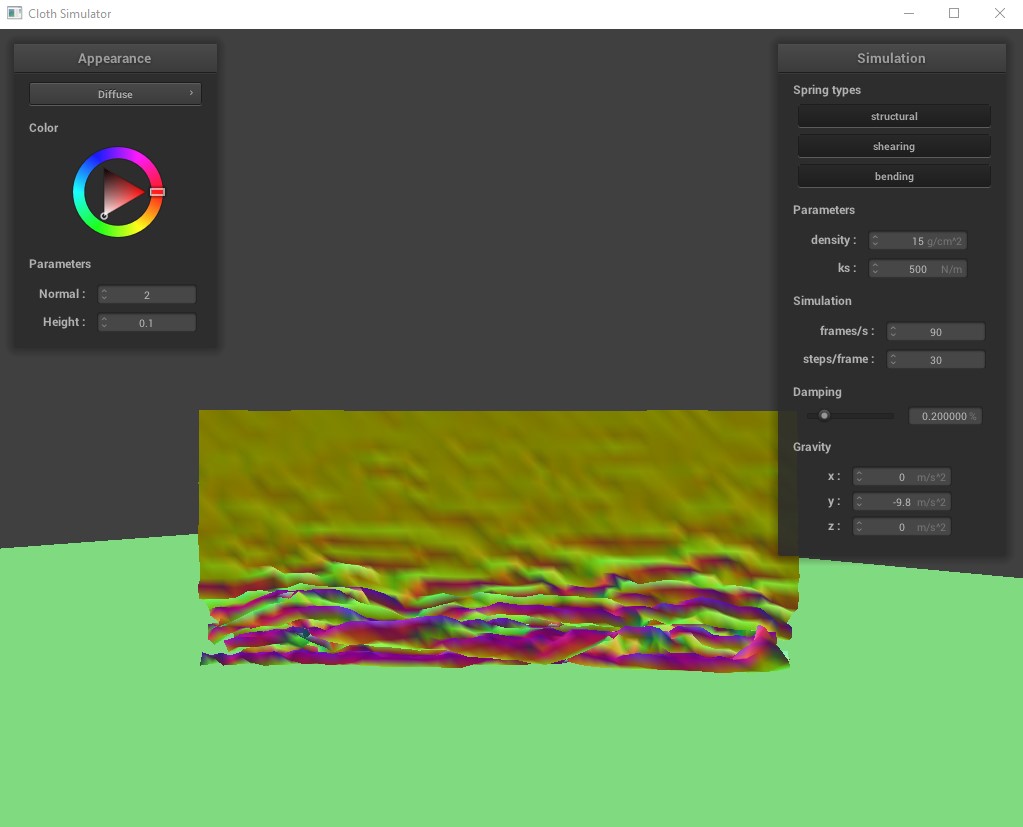Click the Cloth Simulator window icon
This screenshot has width=1023, height=827.
pos(14,13)
